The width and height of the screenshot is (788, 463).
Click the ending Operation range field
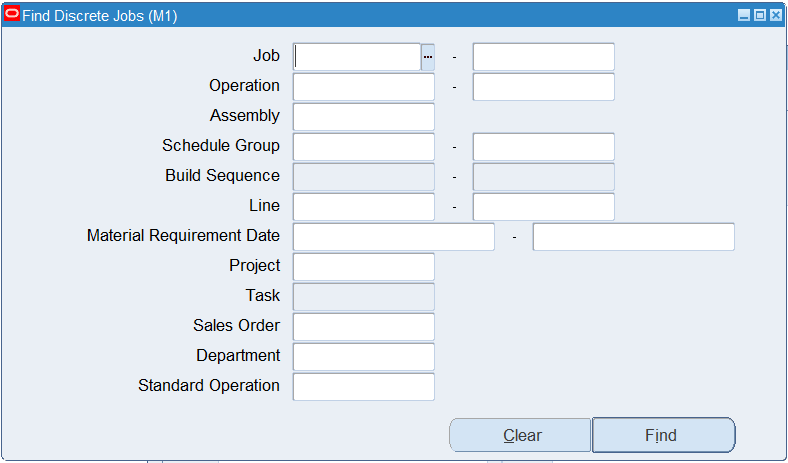point(543,87)
